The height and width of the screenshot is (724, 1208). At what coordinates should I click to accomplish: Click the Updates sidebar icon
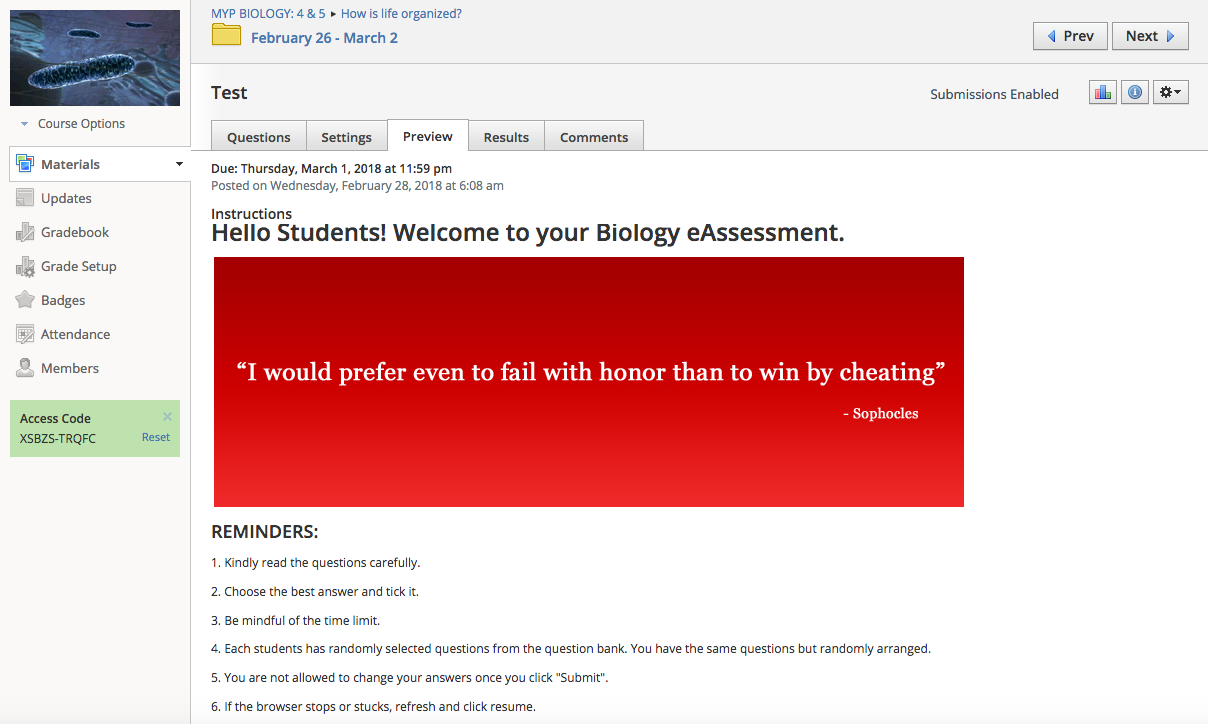[x=25, y=198]
